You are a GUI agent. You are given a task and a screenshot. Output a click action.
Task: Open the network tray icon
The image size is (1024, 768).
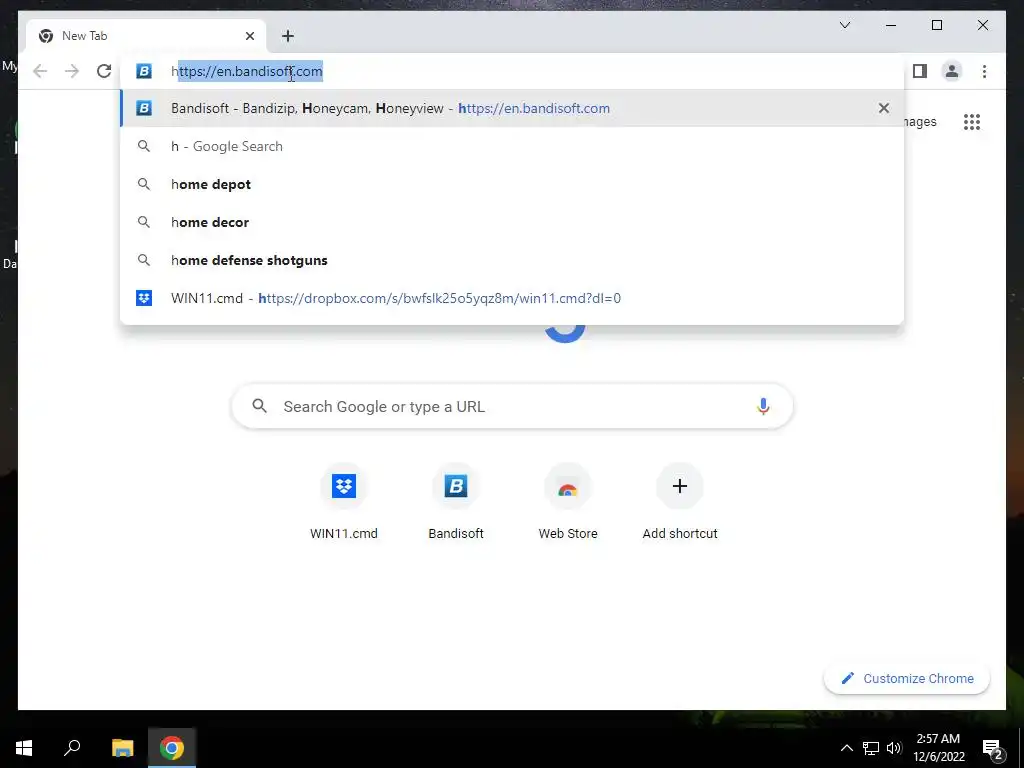tap(871, 748)
